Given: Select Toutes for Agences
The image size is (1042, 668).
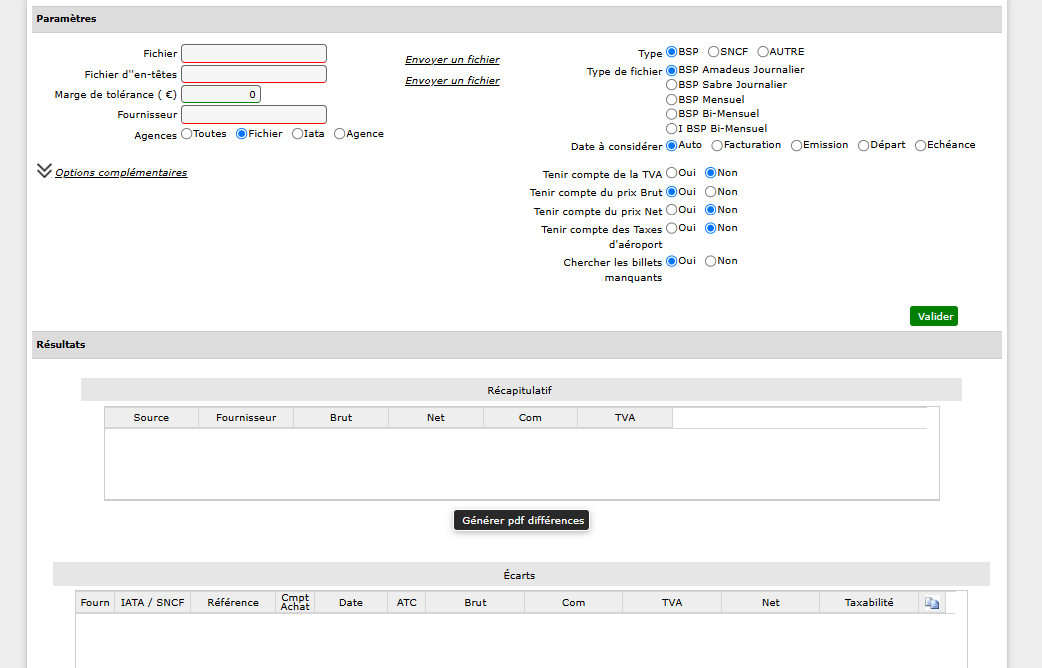Looking at the screenshot, I should click(x=187, y=134).
